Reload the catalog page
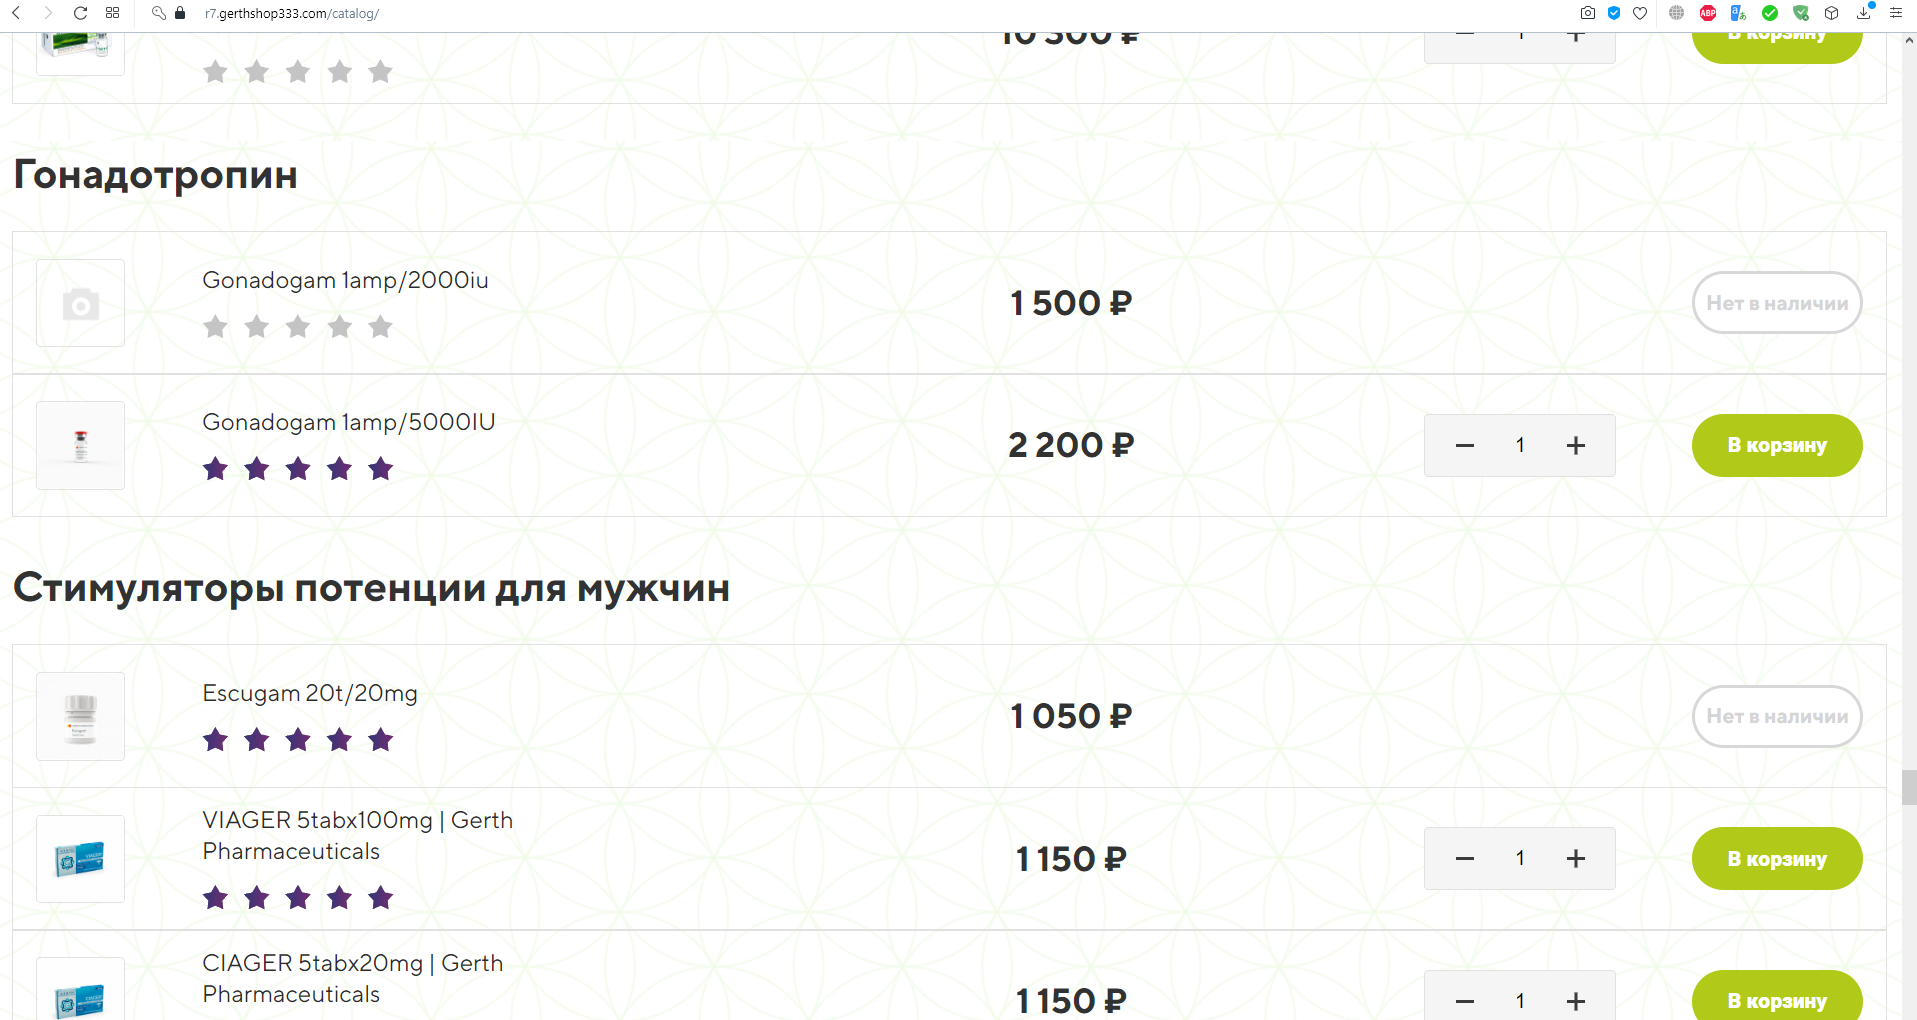1917x1020 pixels. click(x=79, y=14)
